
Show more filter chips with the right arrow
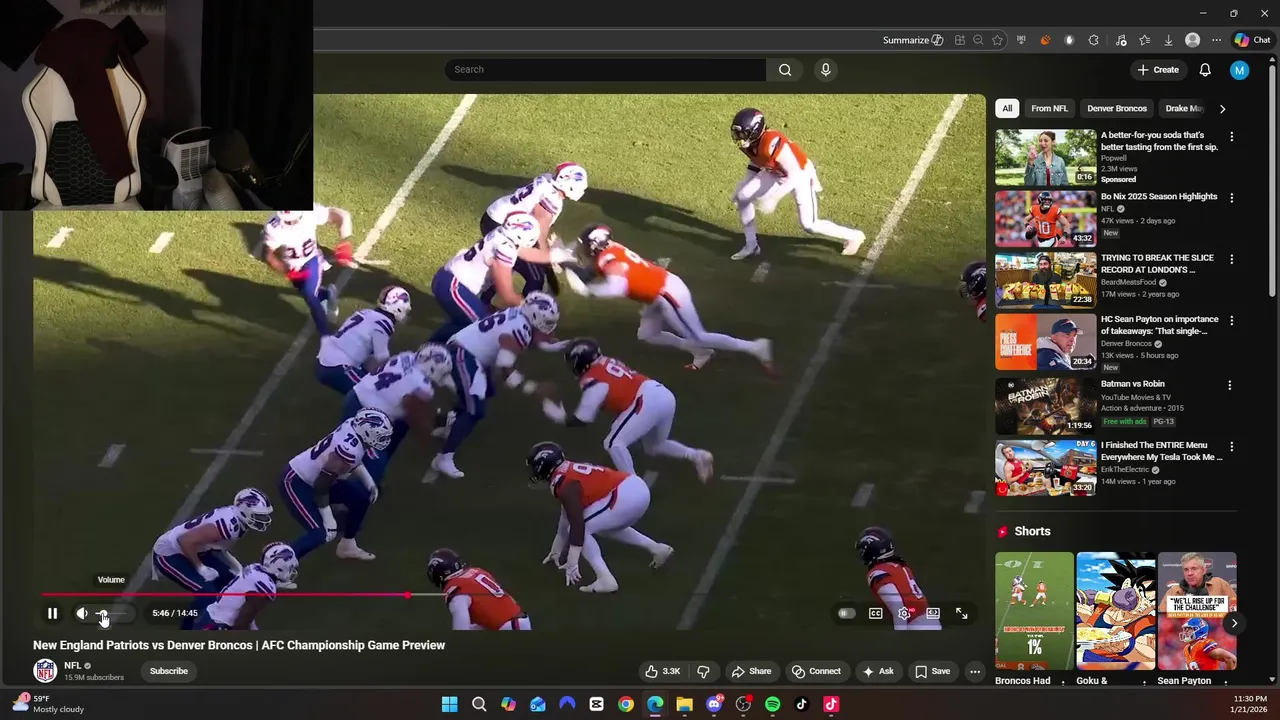[x=1222, y=108]
